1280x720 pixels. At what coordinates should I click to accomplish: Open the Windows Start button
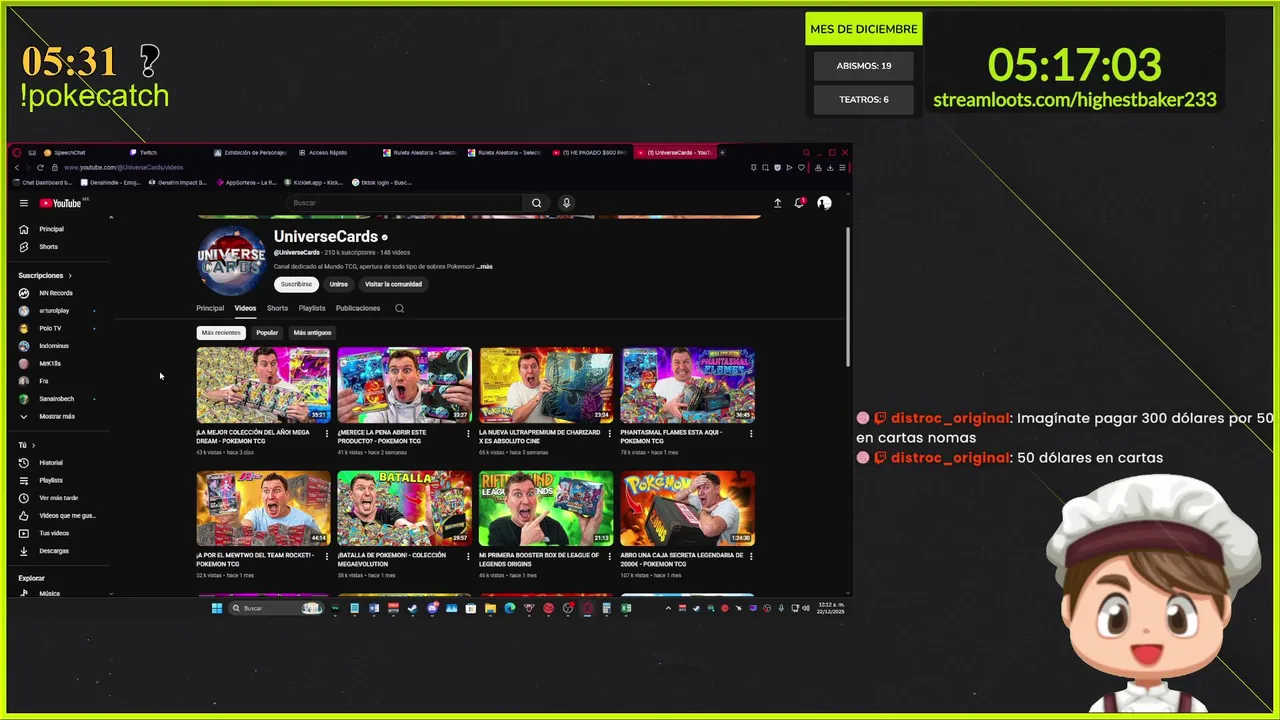click(x=217, y=608)
